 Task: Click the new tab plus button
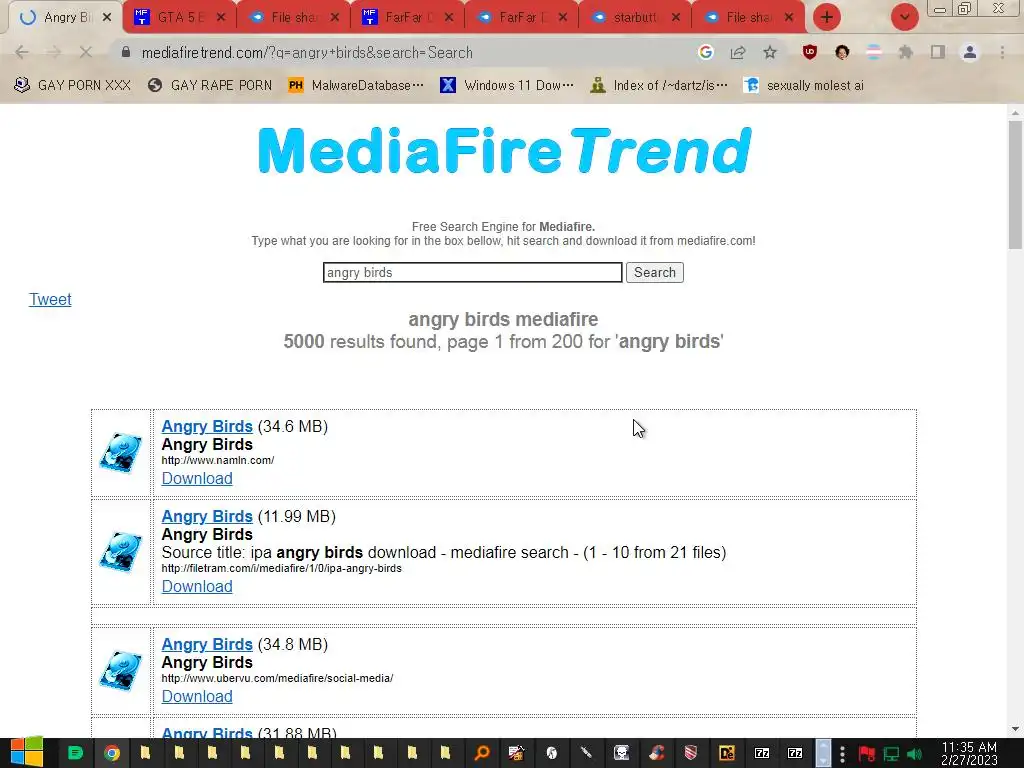tap(826, 17)
